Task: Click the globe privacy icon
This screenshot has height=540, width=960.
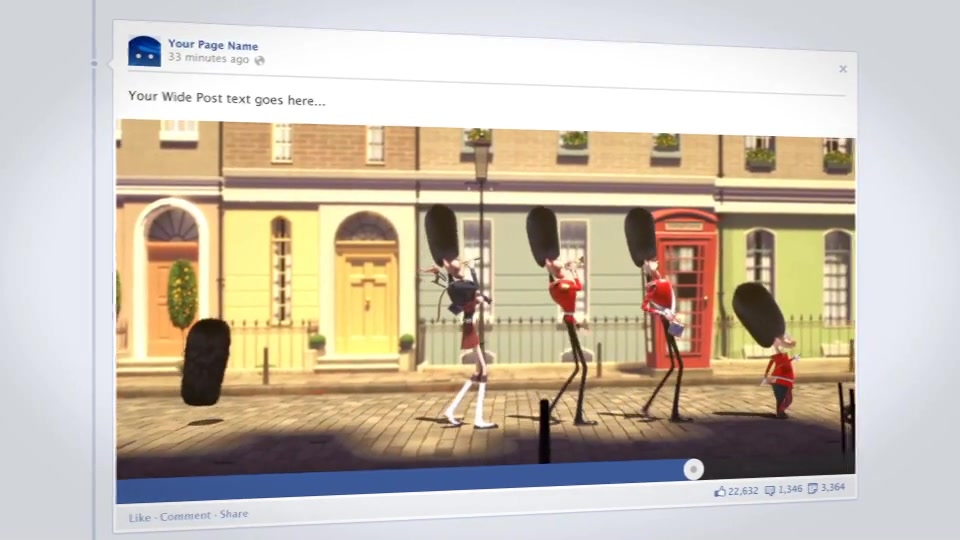Action: point(260,60)
